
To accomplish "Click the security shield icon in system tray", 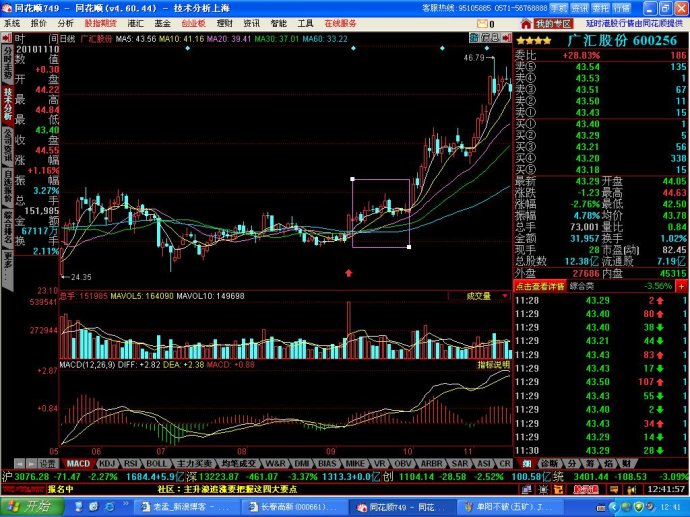I will (x=639, y=507).
